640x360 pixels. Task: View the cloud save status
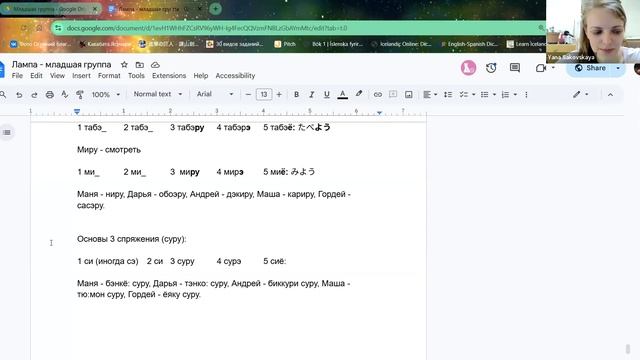[x=155, y=65]
